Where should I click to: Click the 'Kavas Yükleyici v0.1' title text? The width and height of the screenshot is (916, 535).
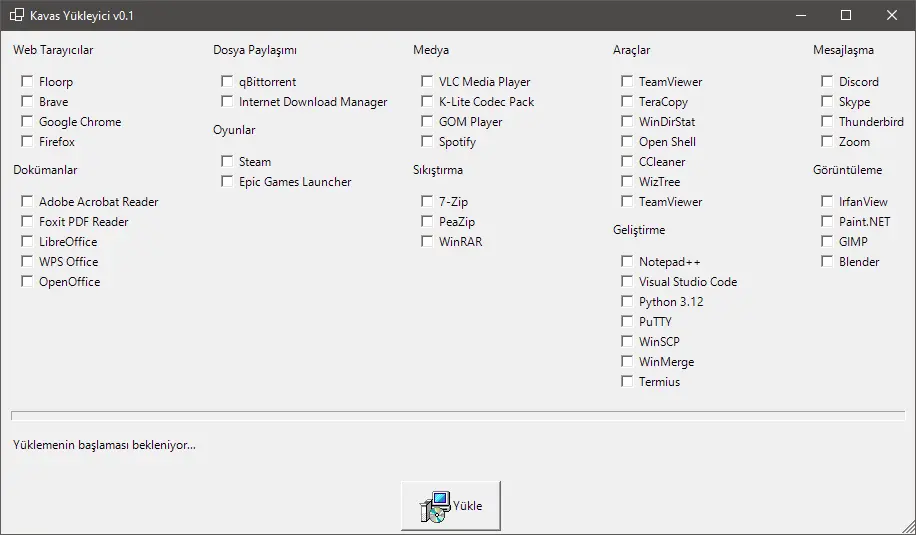[x=82, y=16]
